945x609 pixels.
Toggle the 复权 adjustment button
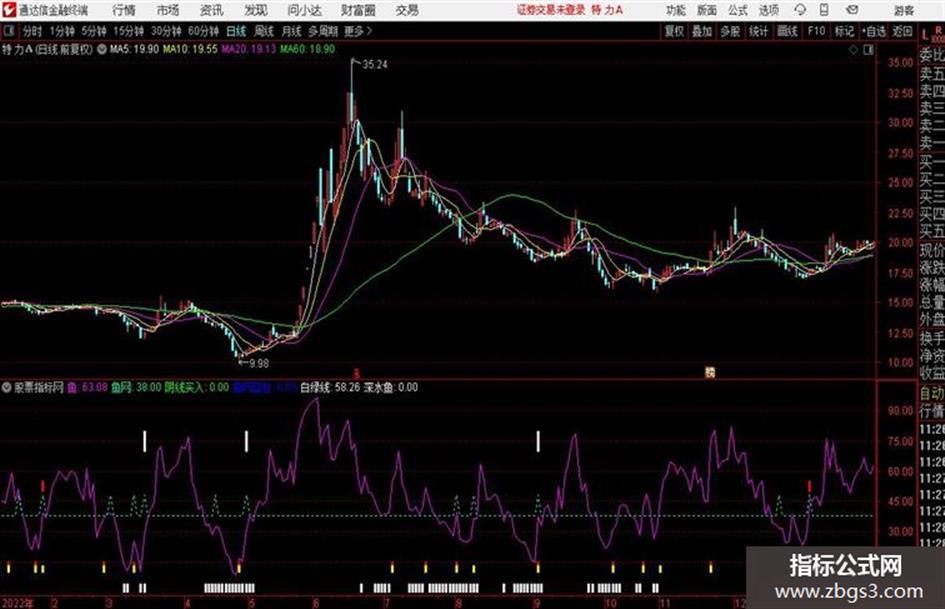674,31
